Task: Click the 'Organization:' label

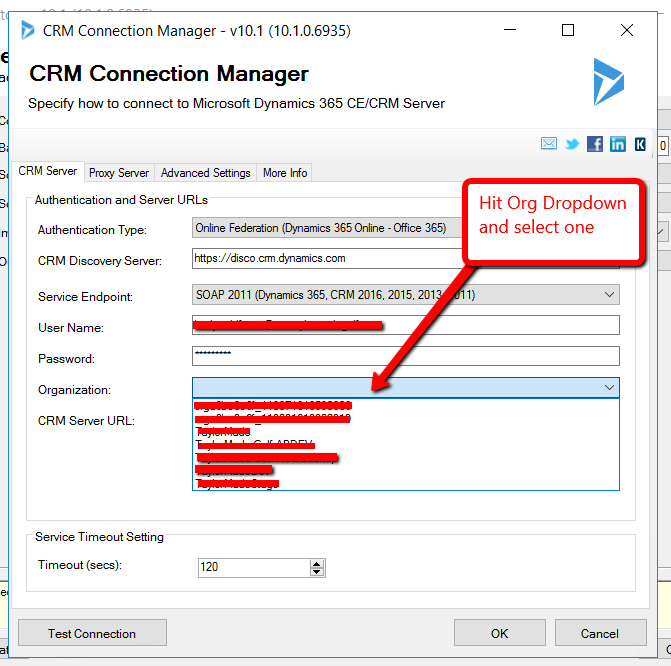Action: [74, 390]
